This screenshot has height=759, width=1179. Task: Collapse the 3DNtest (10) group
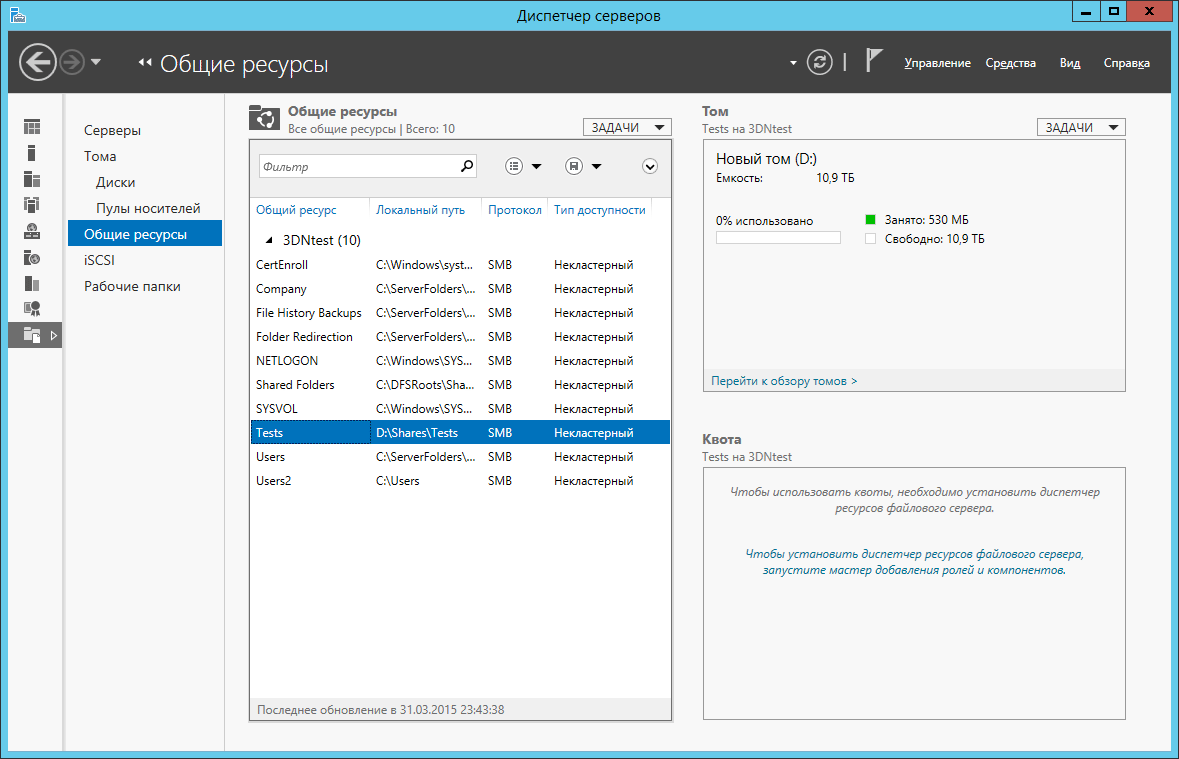tap(268, 240)
